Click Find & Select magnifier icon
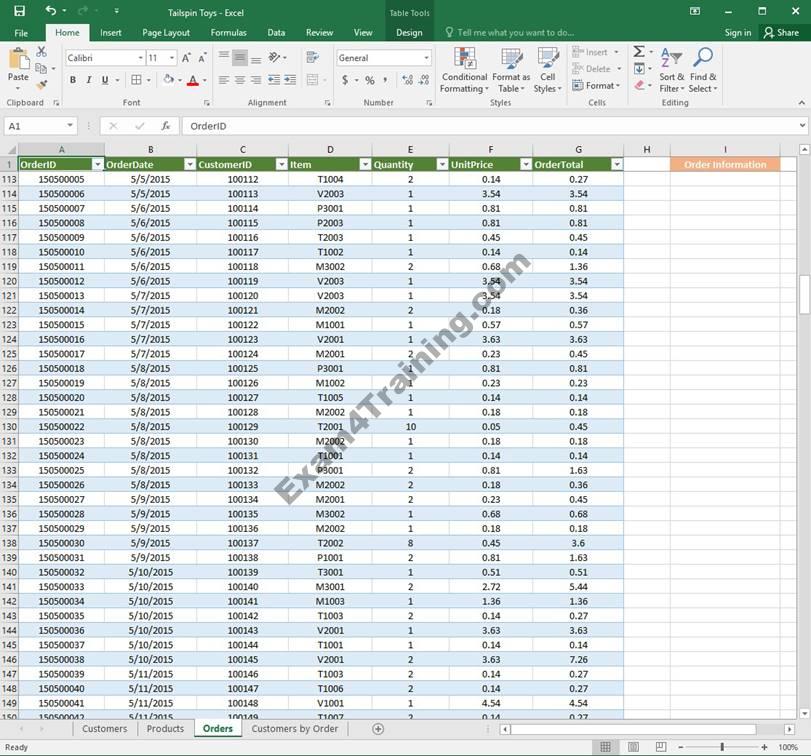 coord(703,69)
